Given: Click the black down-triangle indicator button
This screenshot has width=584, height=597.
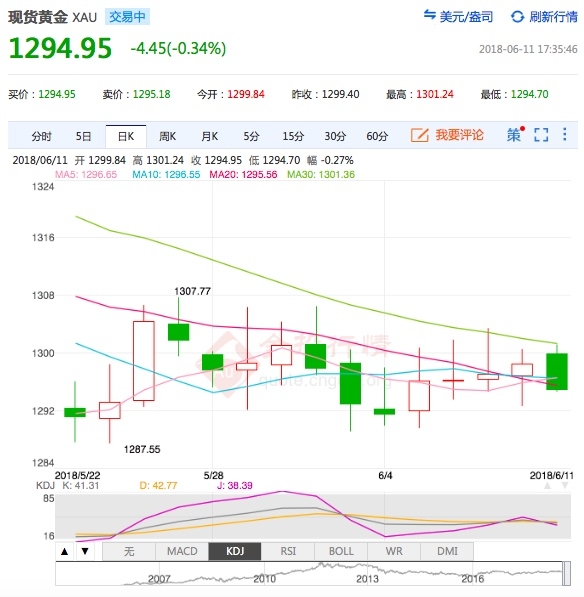Looking at the screenshot, I should click(x=85, y=551).
